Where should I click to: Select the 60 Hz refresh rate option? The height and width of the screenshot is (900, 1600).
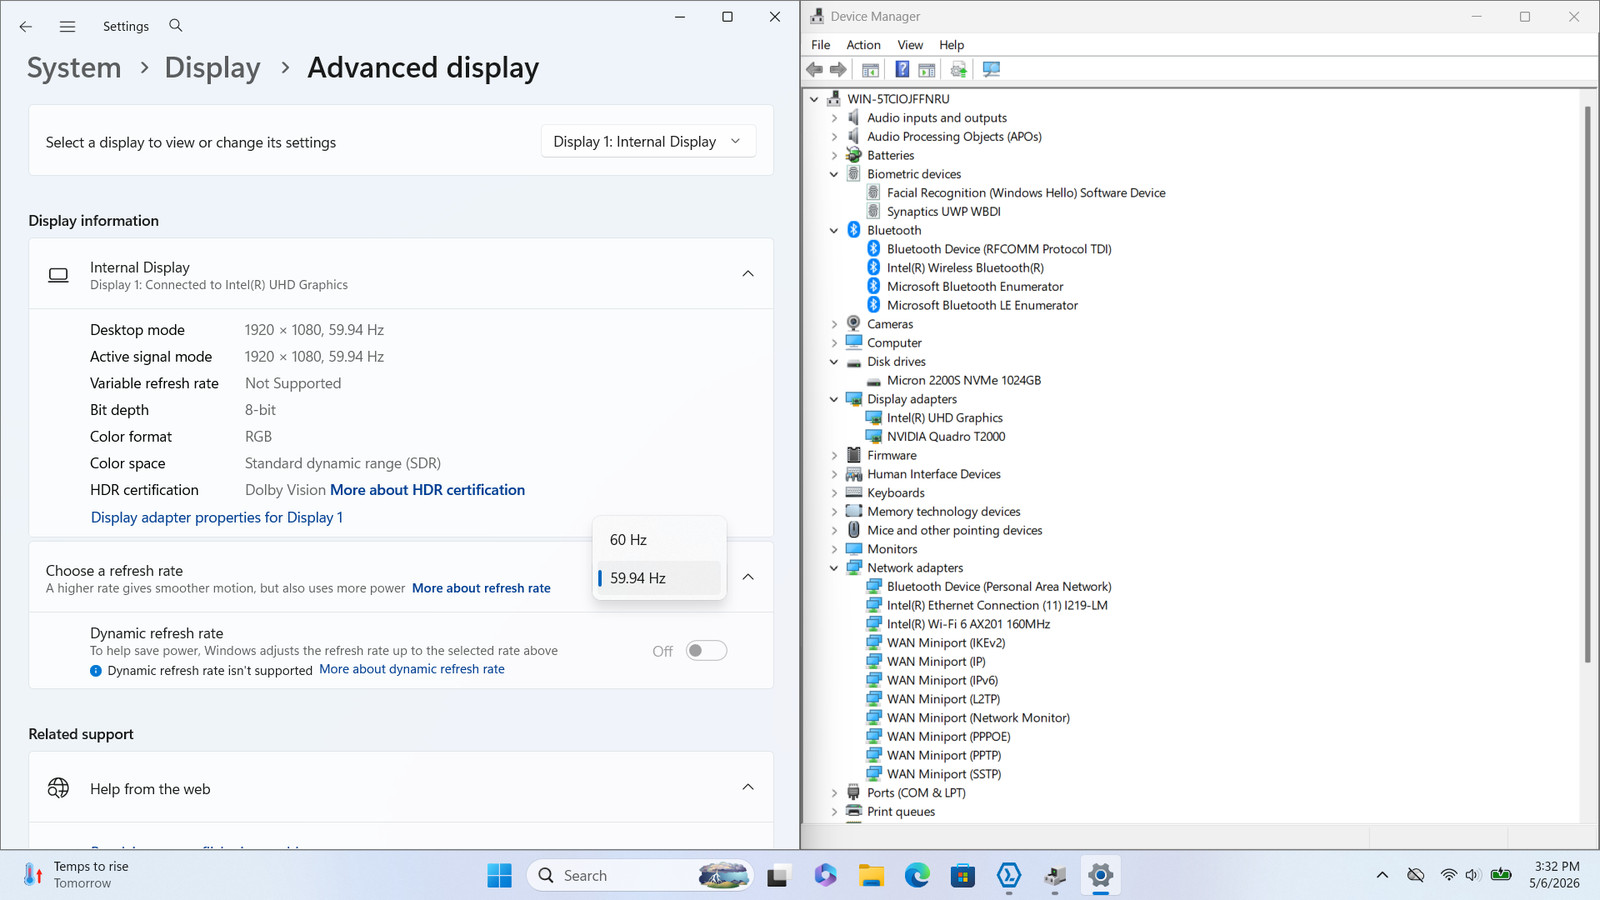tap(658, 540)
